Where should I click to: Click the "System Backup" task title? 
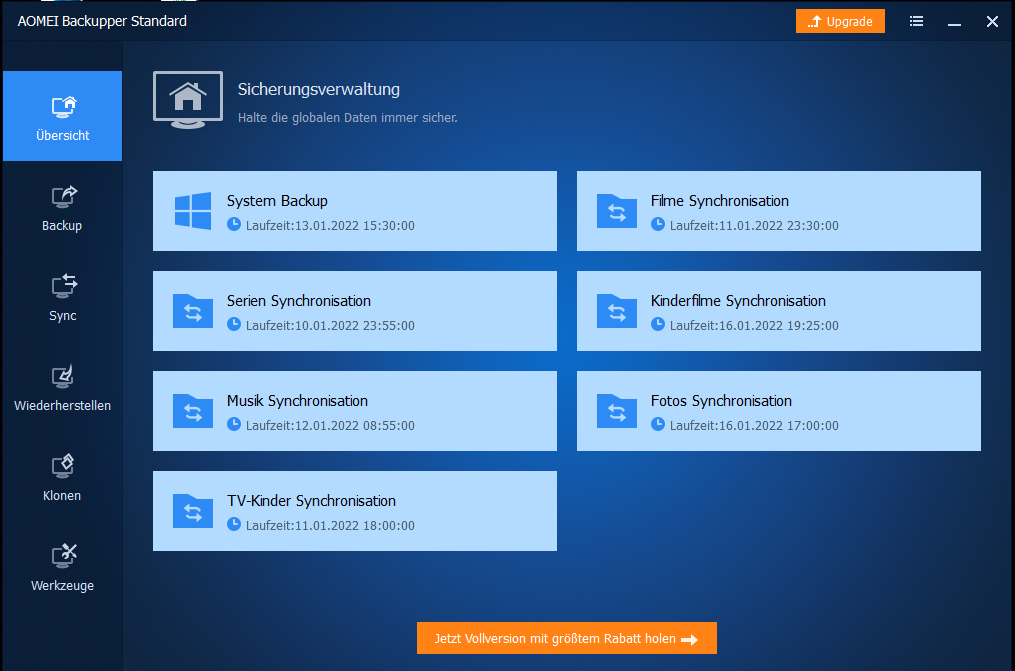pyautogui.click(x=277, y=201)
